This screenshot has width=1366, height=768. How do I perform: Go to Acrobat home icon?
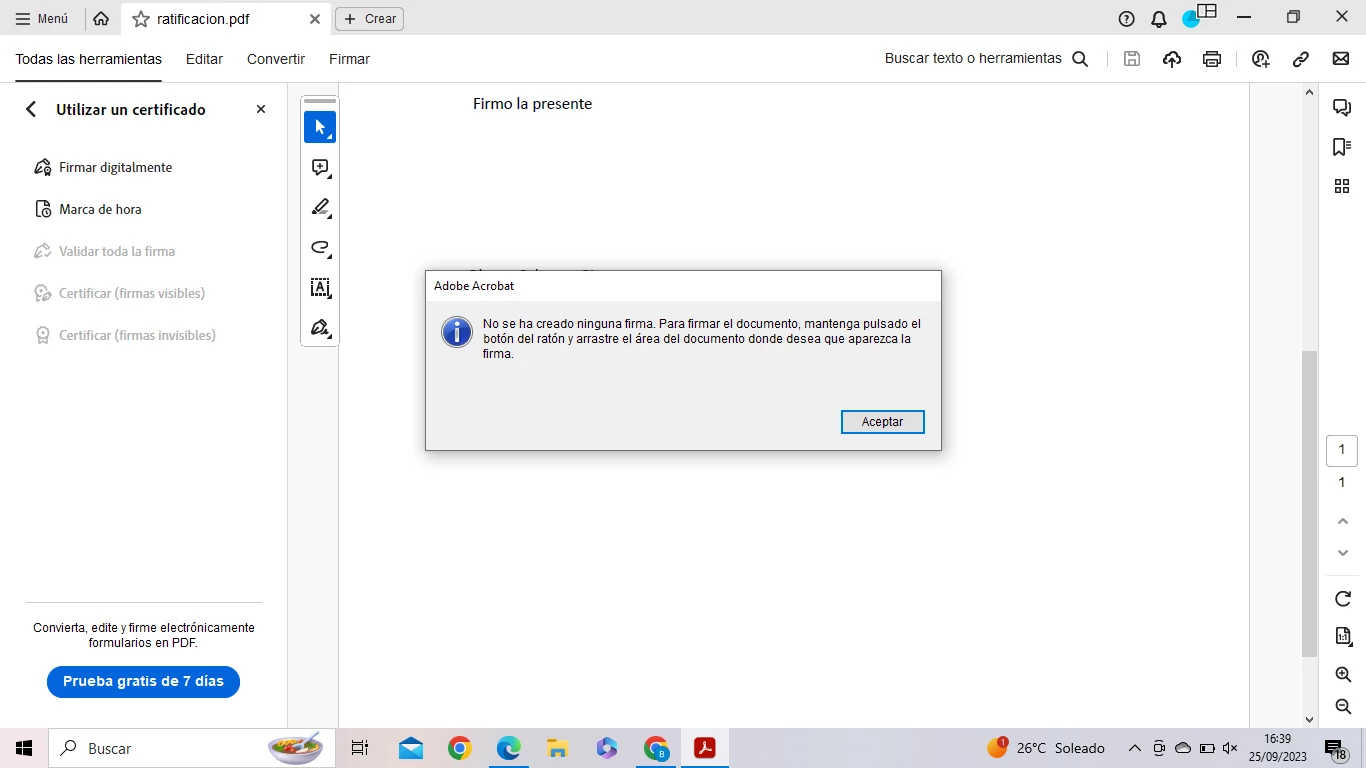(101, 18)
